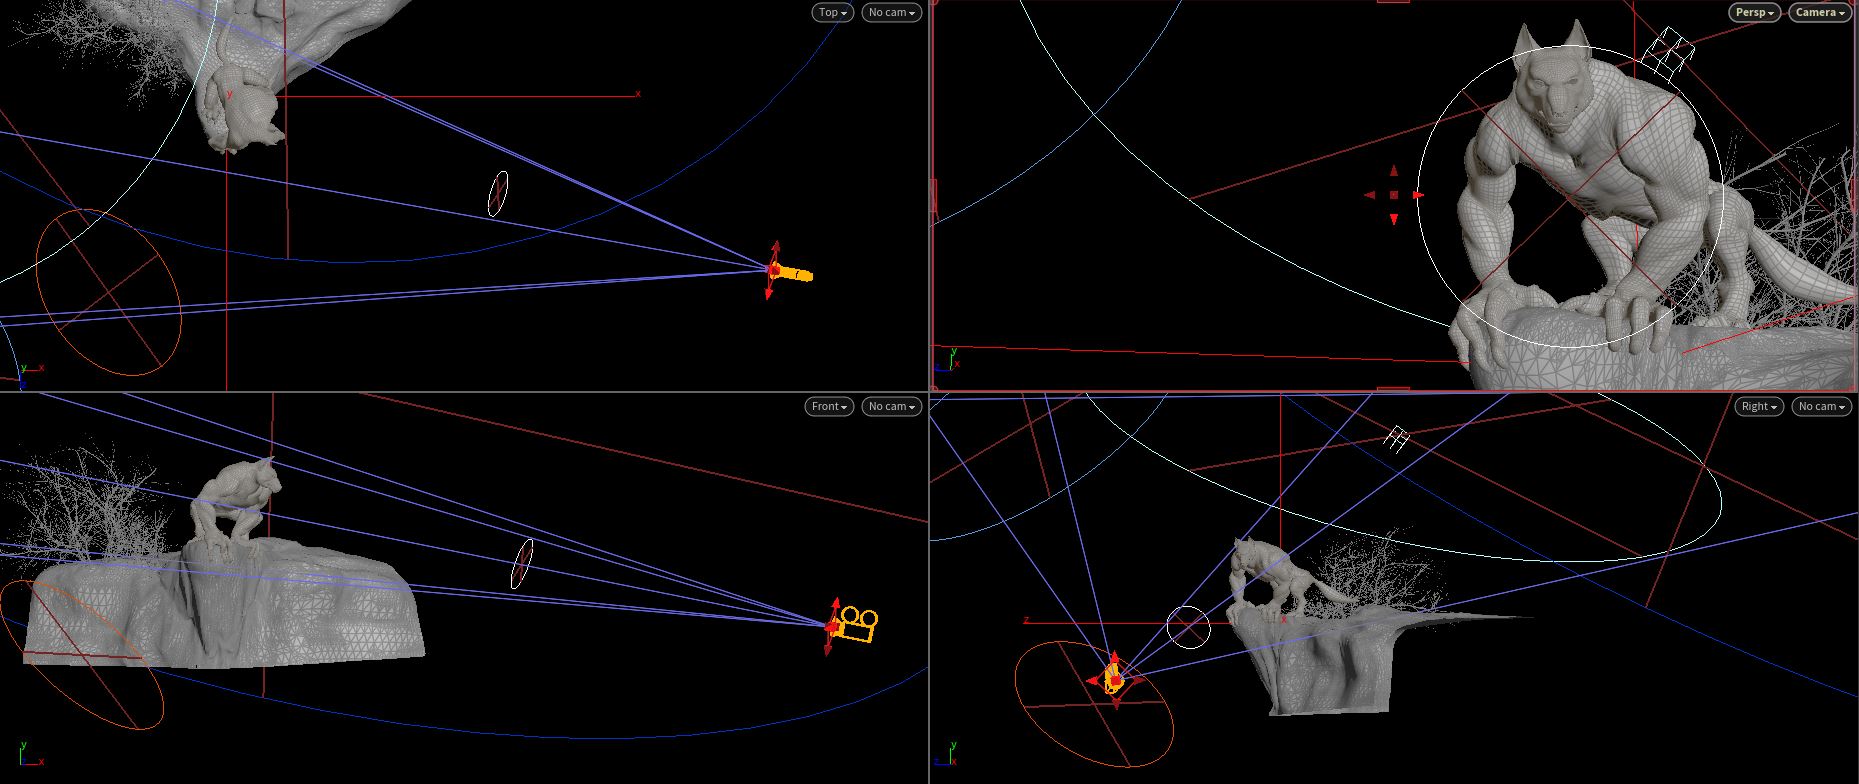
Task: Open No cam dropdown in Front viewport
Action: pyautogui.click(x=891, y=407)
